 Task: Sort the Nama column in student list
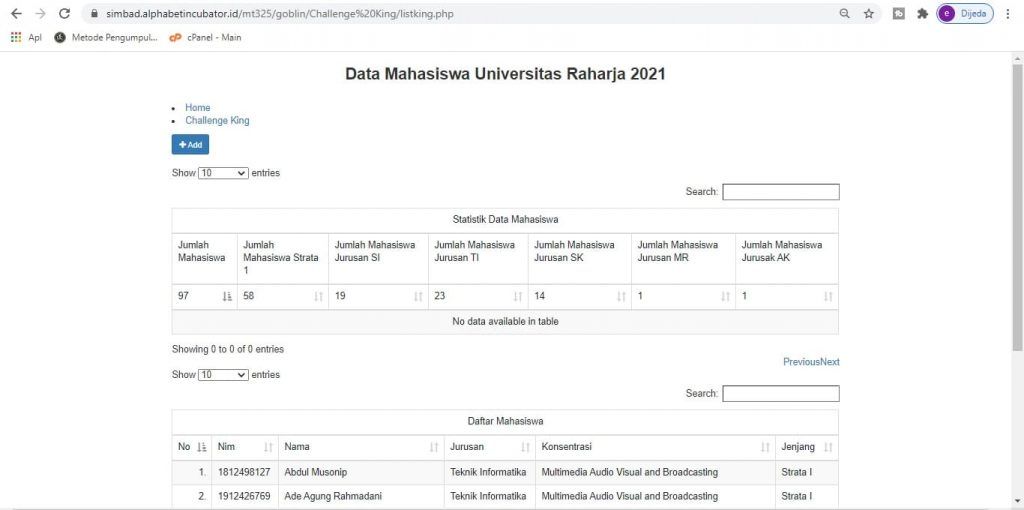(433, 447)
